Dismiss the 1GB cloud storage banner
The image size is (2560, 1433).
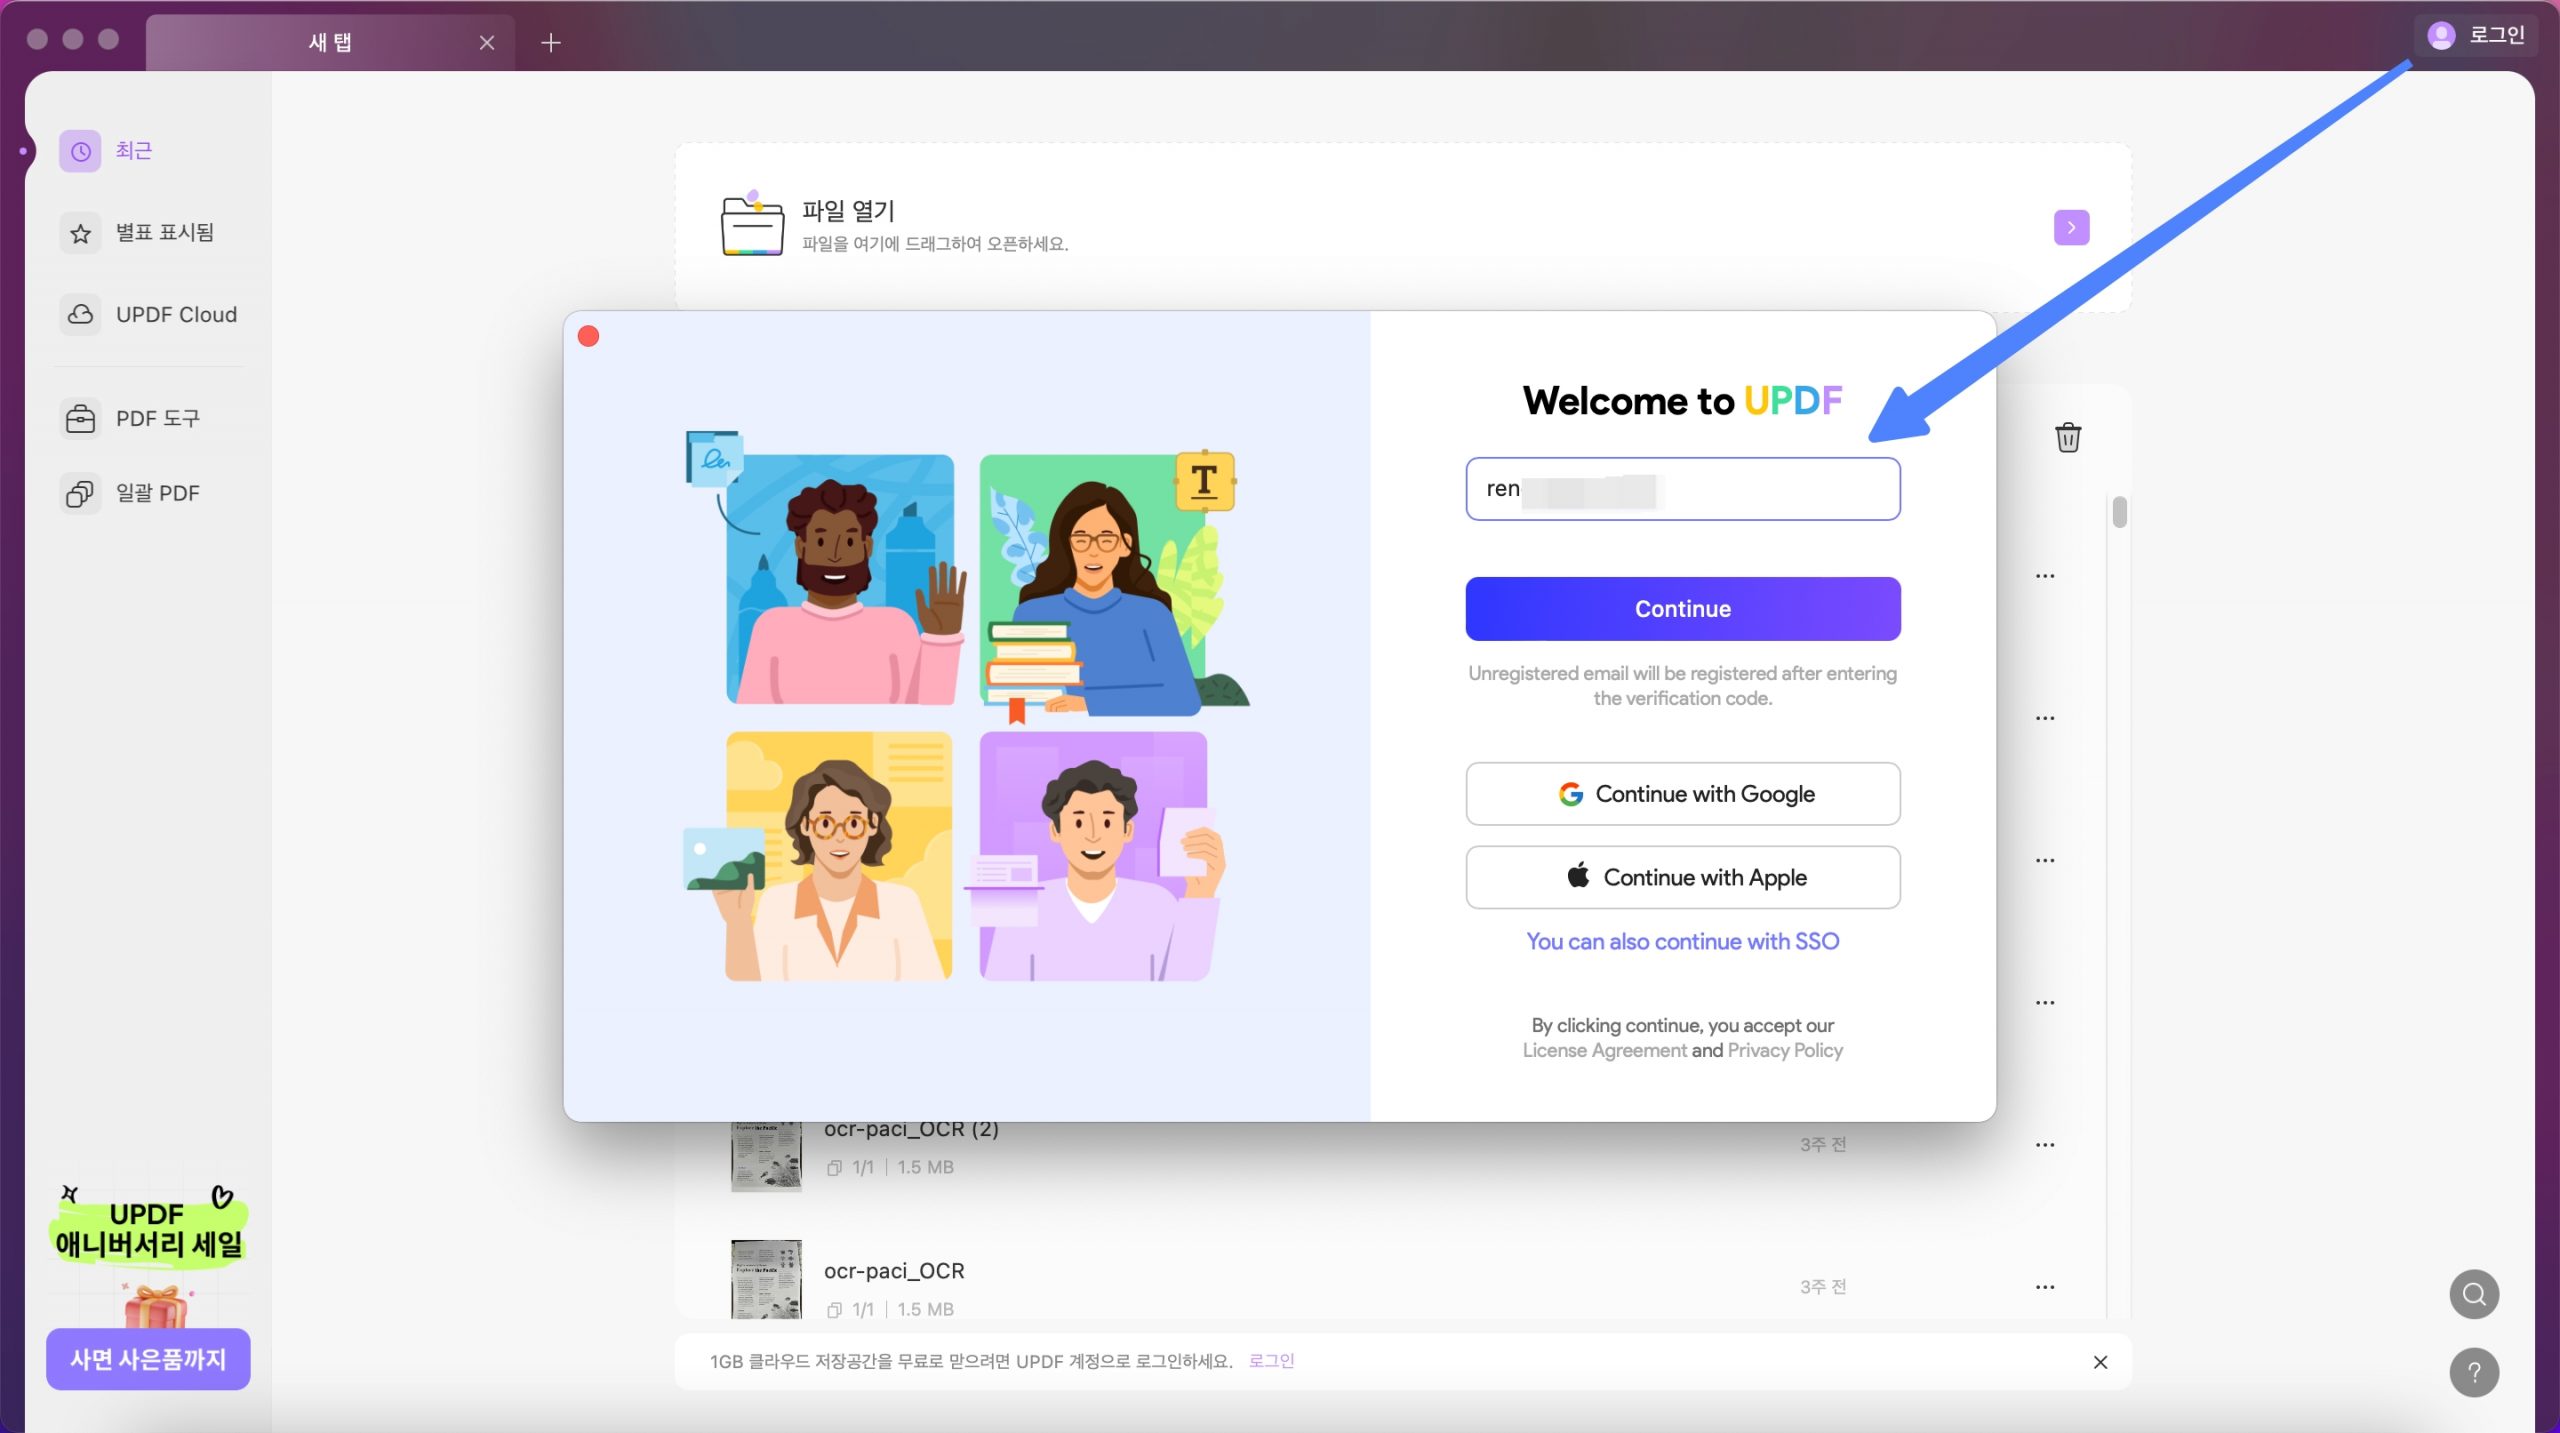click(2100, 1362)
